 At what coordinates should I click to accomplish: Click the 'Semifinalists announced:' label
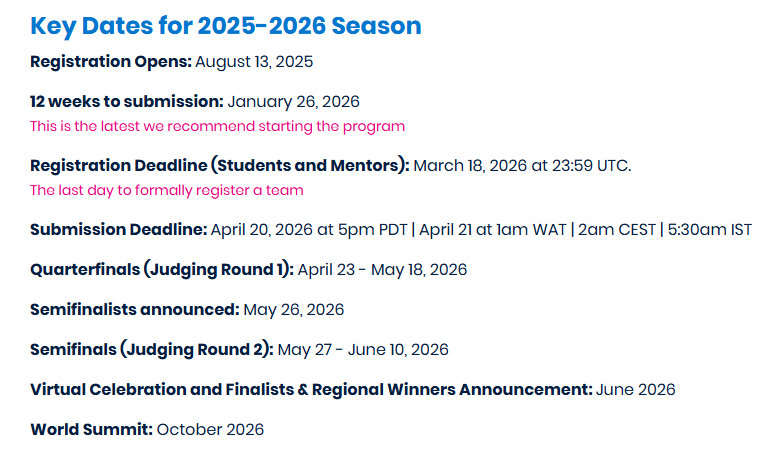click(x=135, y=310)
